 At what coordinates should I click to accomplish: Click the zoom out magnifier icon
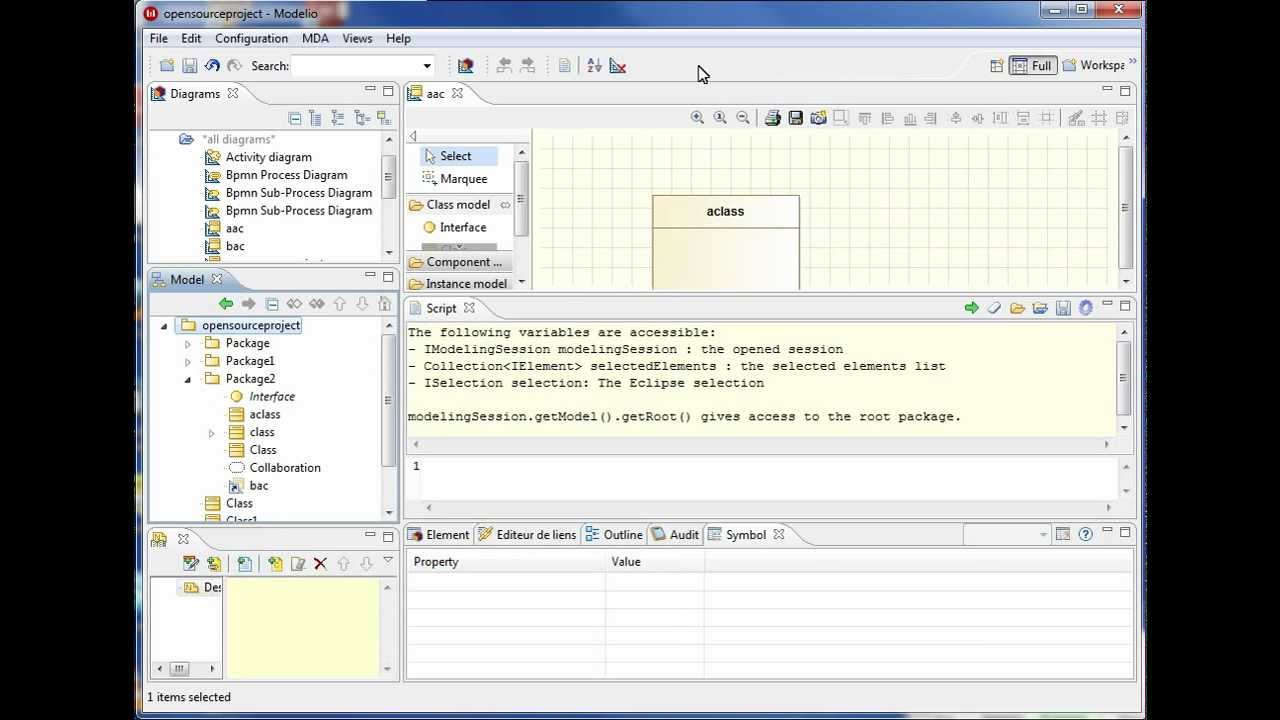click(743, 118)
